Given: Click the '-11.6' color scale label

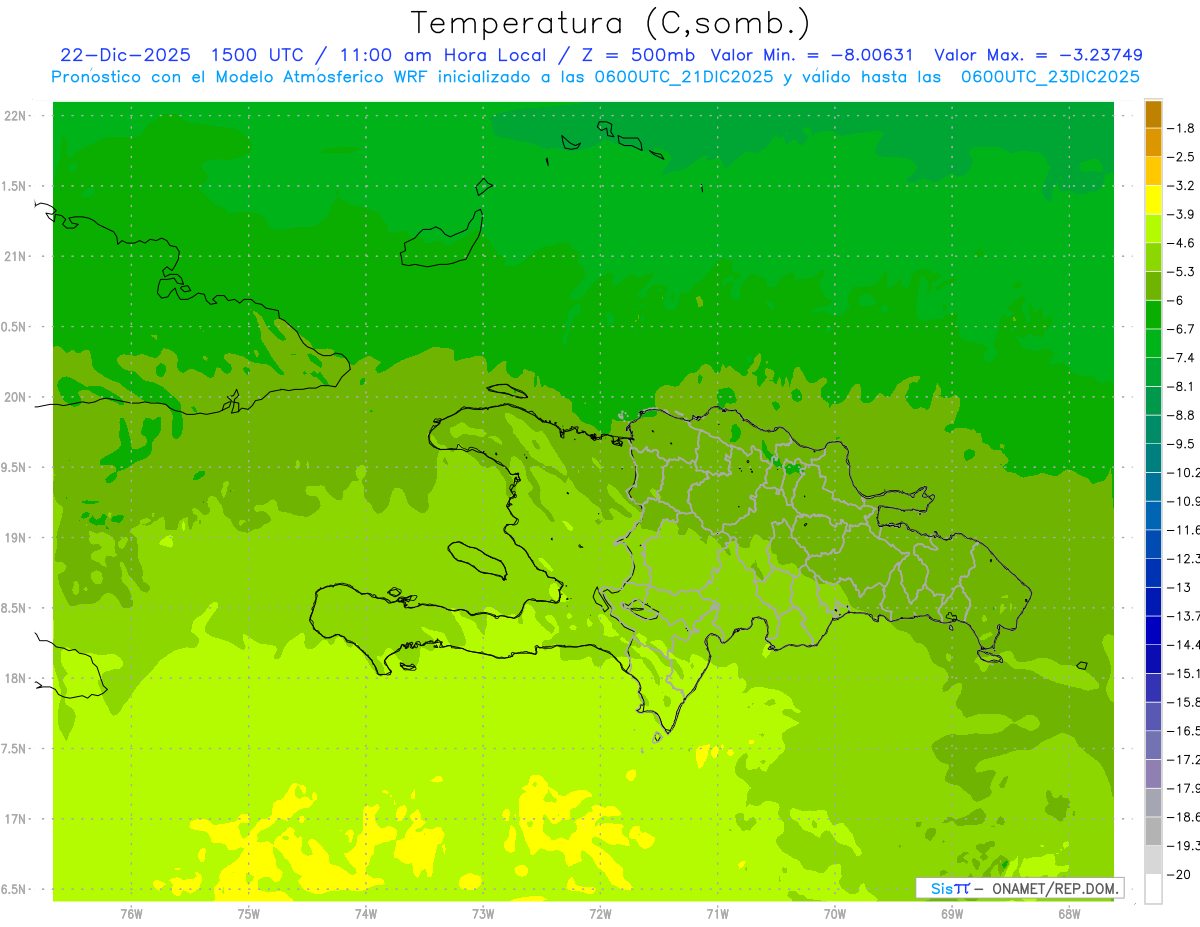Looking at the screenshot, I should [1183, 530].
